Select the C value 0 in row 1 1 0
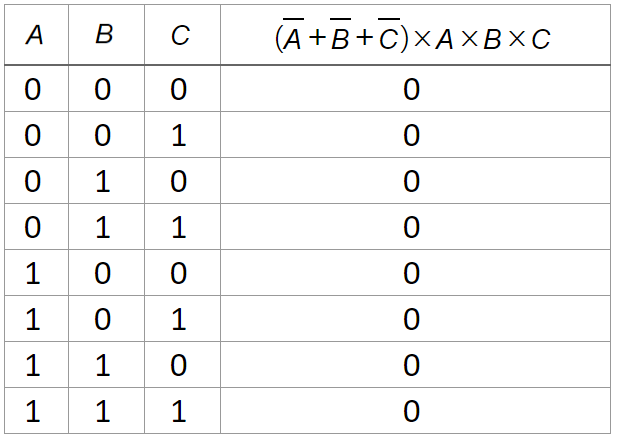617x441 pixels. (x=179, y=366)
